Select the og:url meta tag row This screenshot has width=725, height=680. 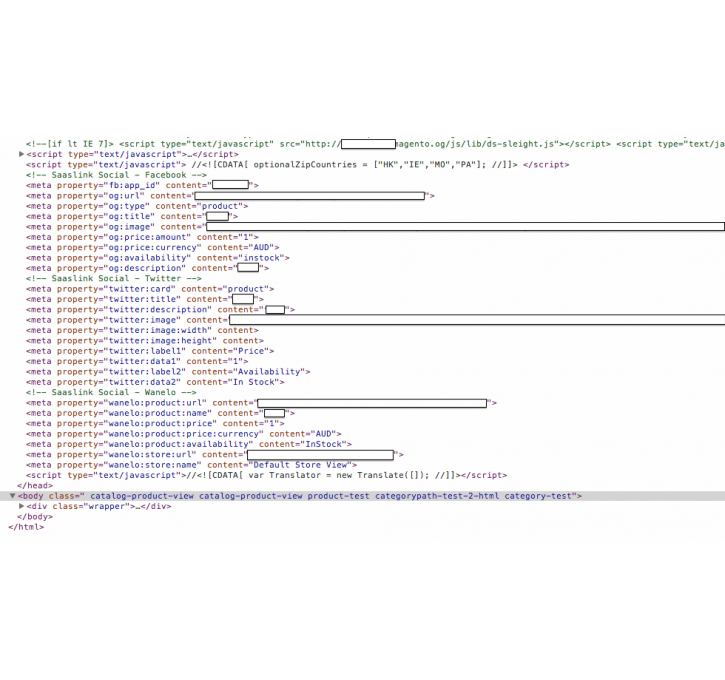tap(230, 196)
